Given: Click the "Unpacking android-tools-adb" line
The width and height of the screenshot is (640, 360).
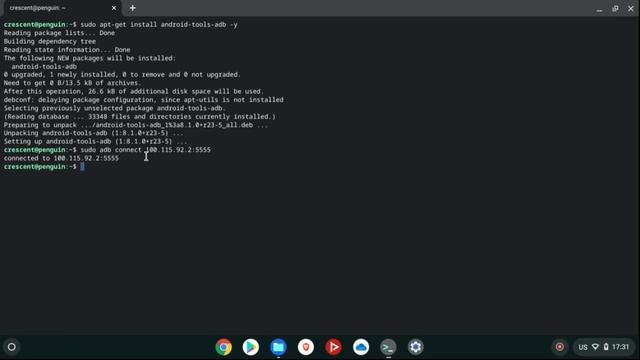Looking at the screenshot, I should click(93, 133).
